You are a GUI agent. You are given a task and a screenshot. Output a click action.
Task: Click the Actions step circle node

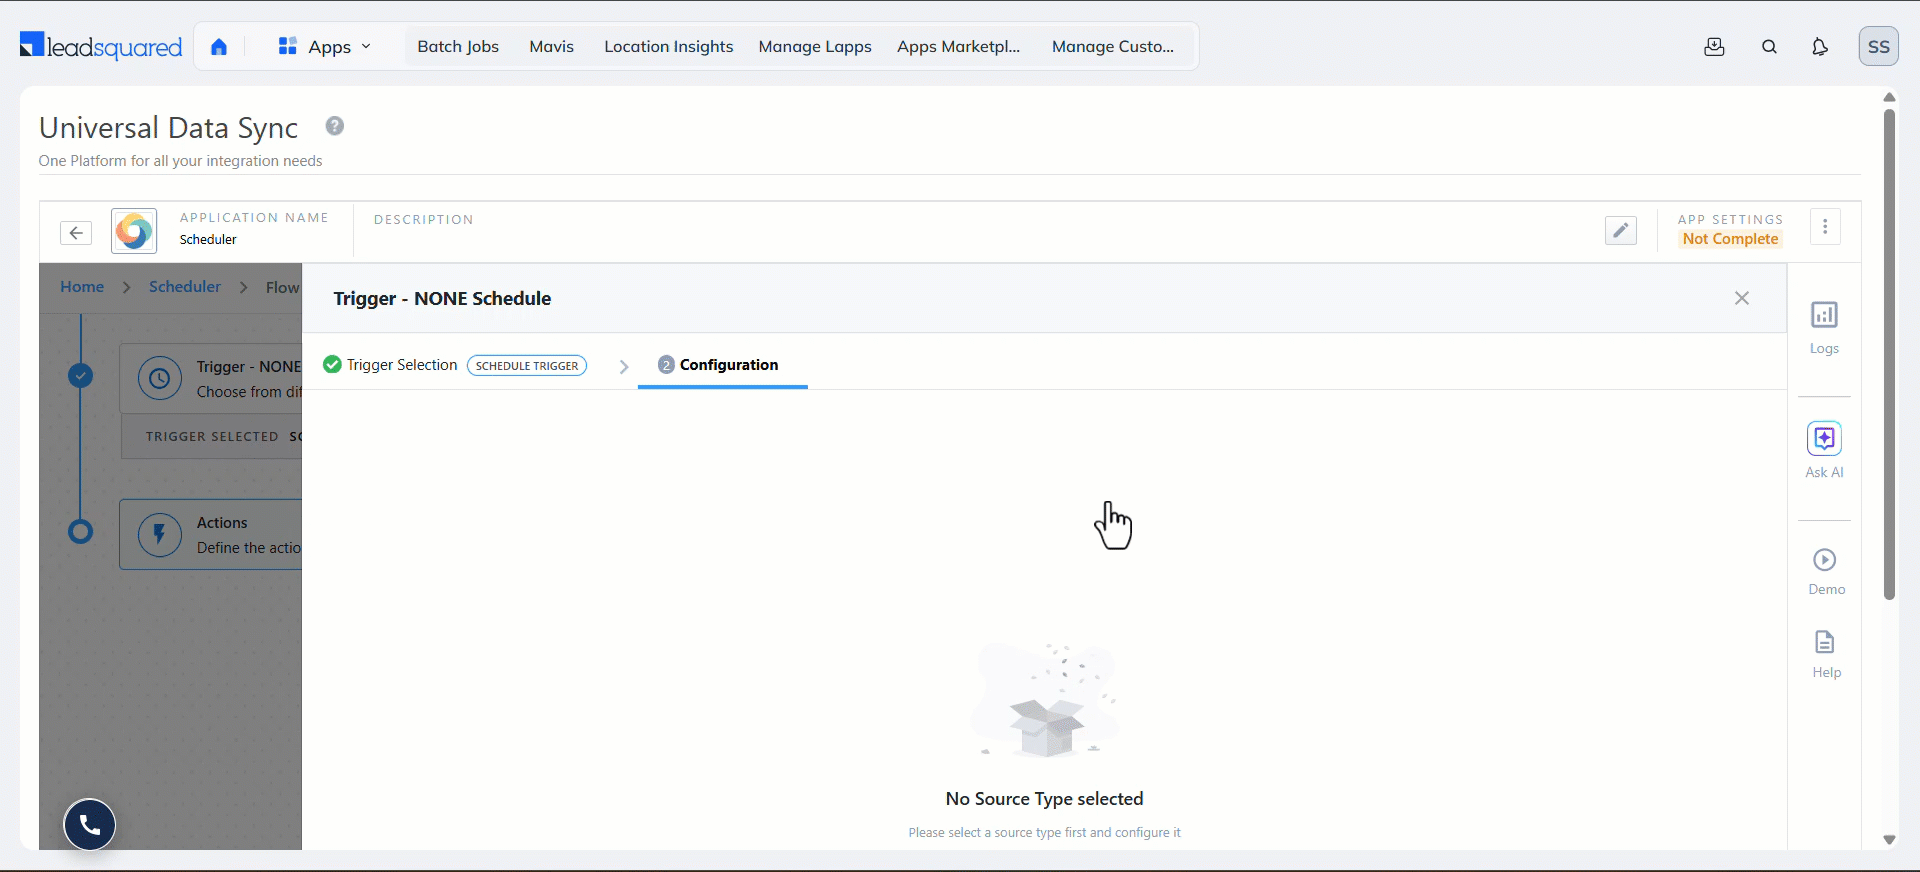click(81, 531)
